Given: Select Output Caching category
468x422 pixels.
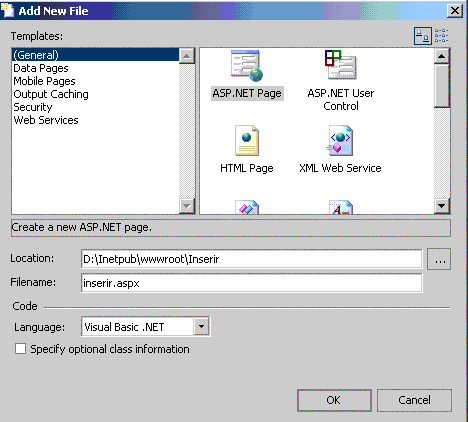Looking at the screenshot, I should pyautogui.click(x=51, y=94).
